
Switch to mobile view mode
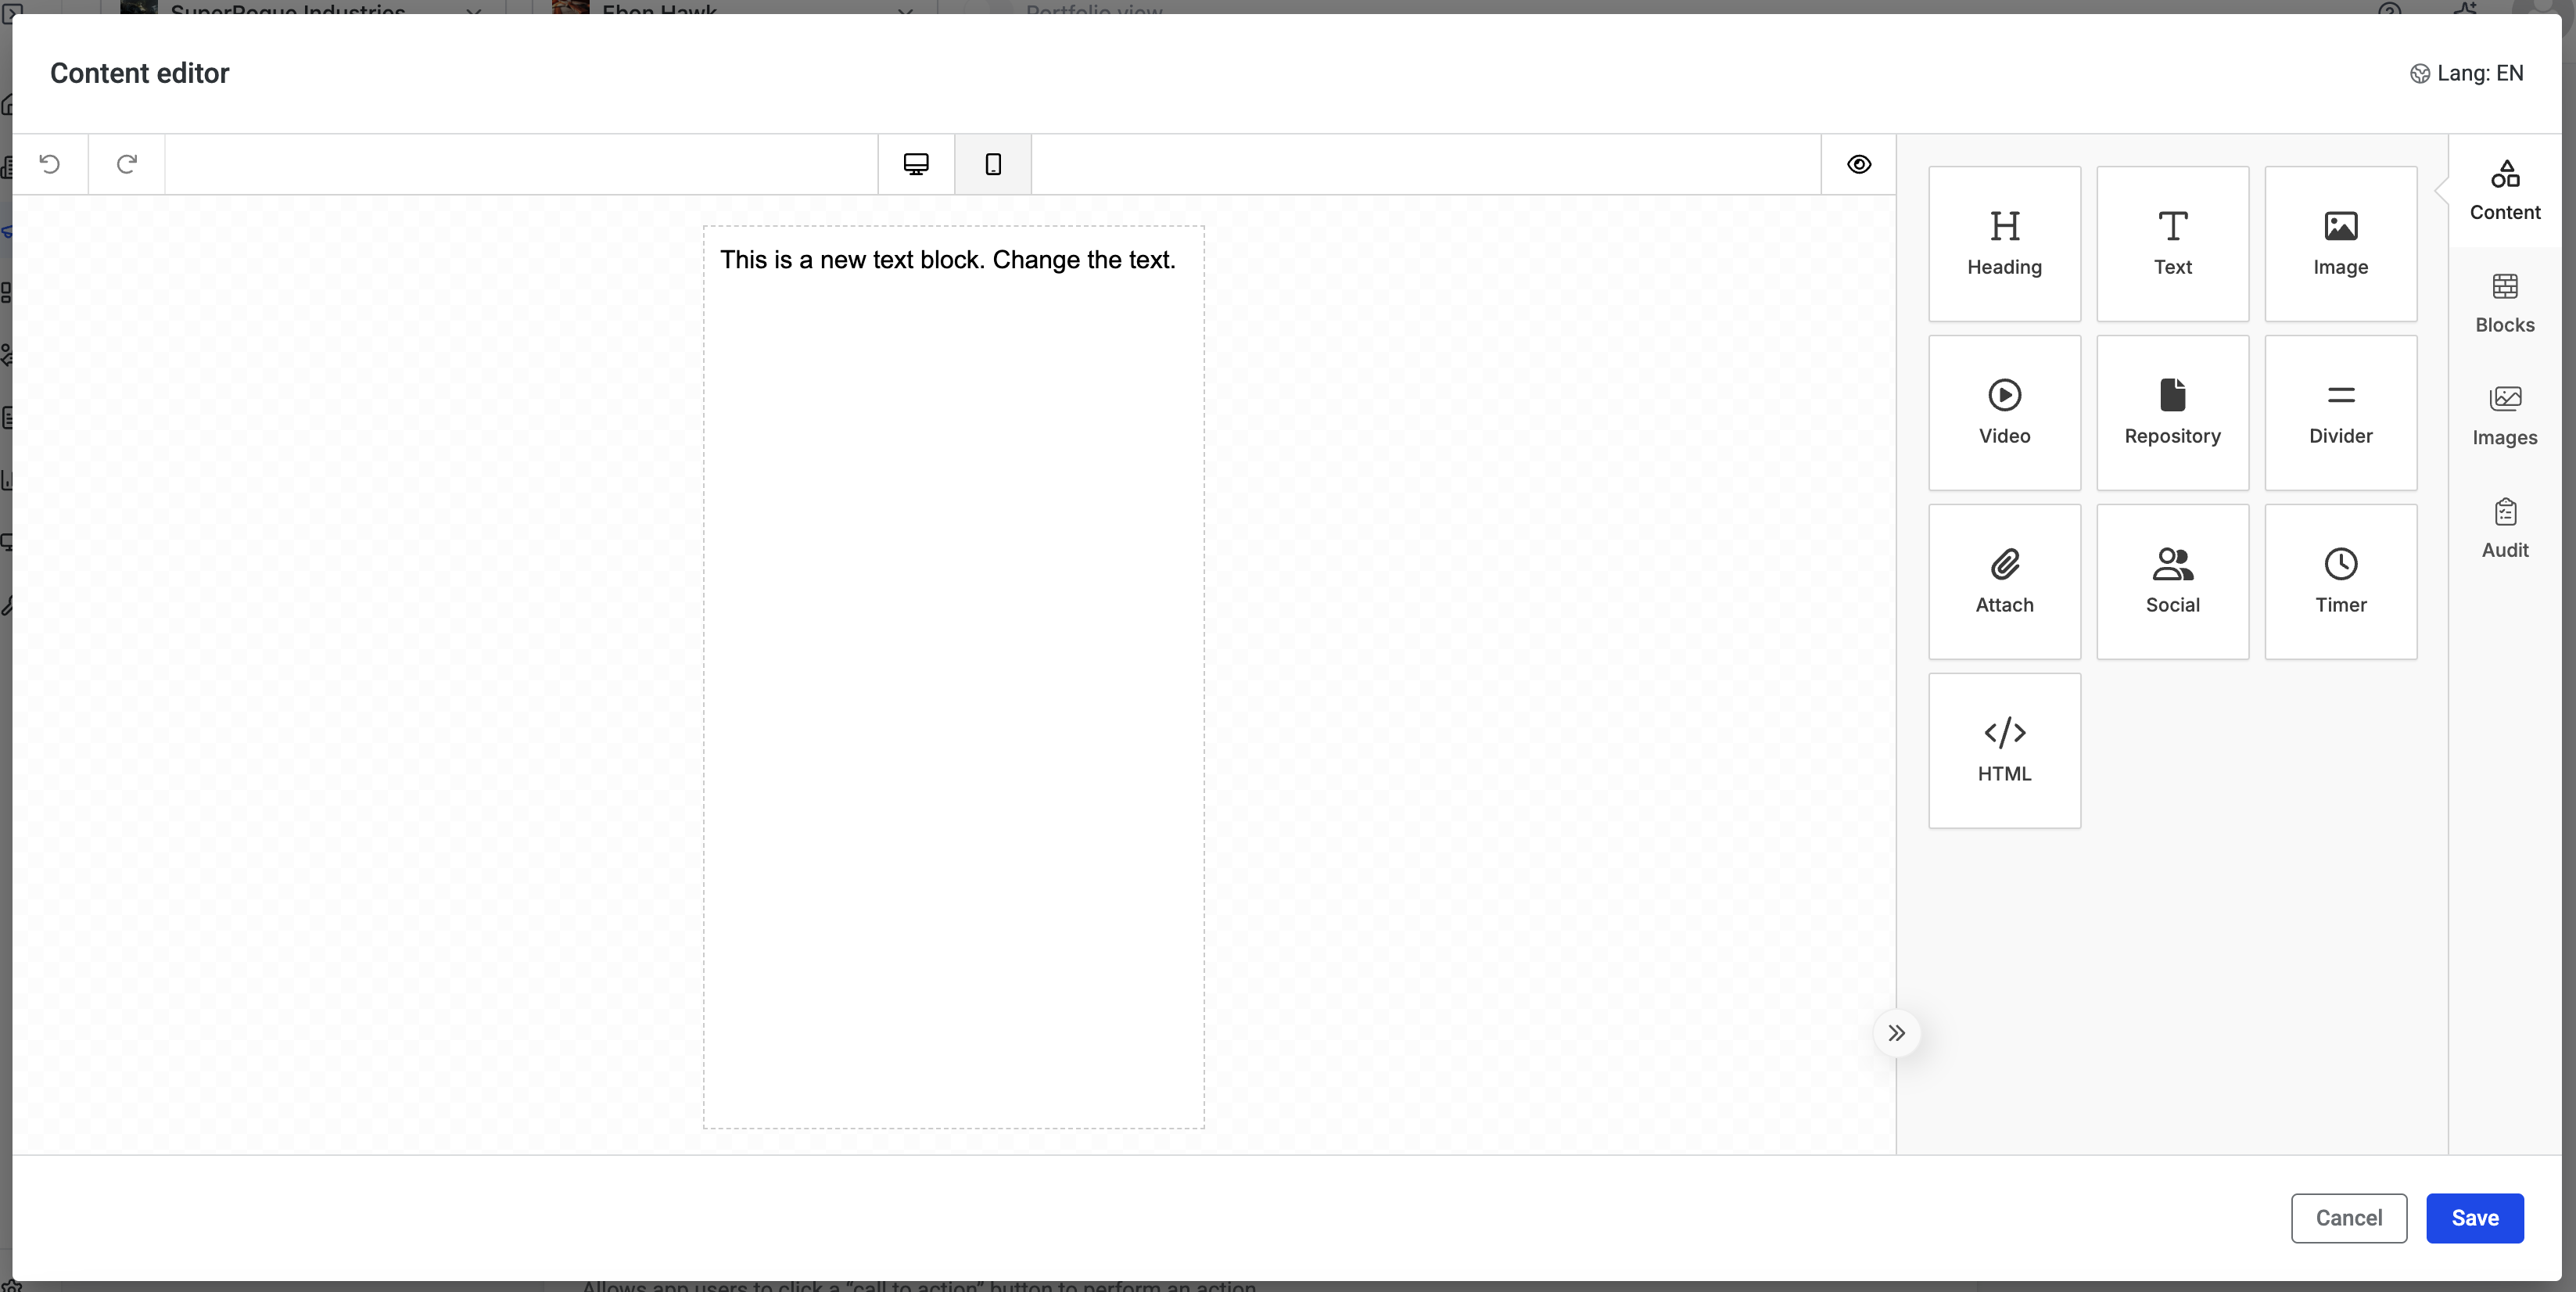click(x=993, y=164)
